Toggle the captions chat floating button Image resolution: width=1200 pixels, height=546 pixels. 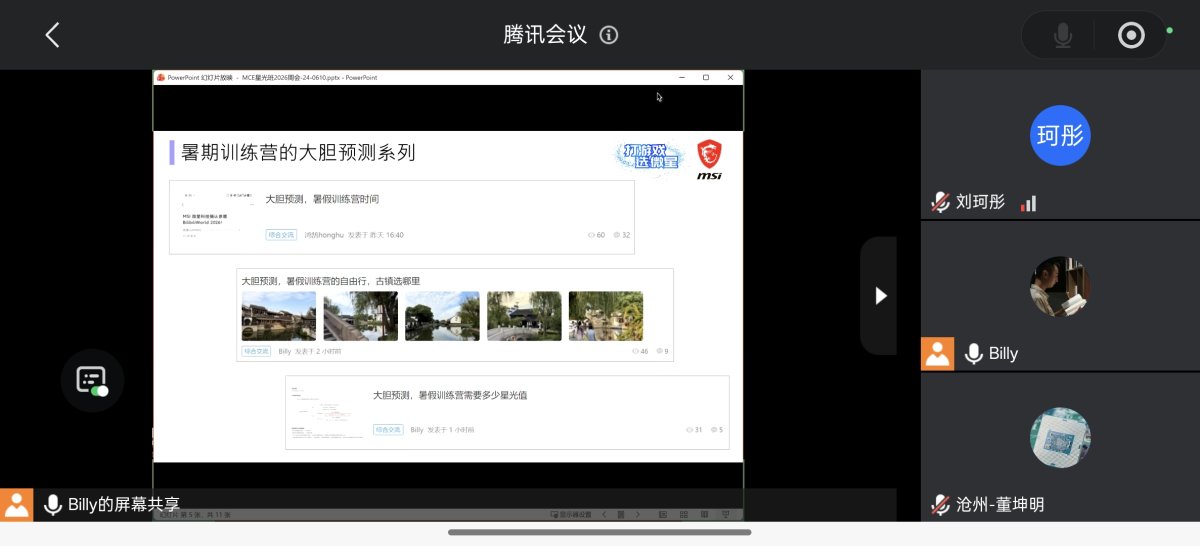pyautogui.click(x=92, y=380)
